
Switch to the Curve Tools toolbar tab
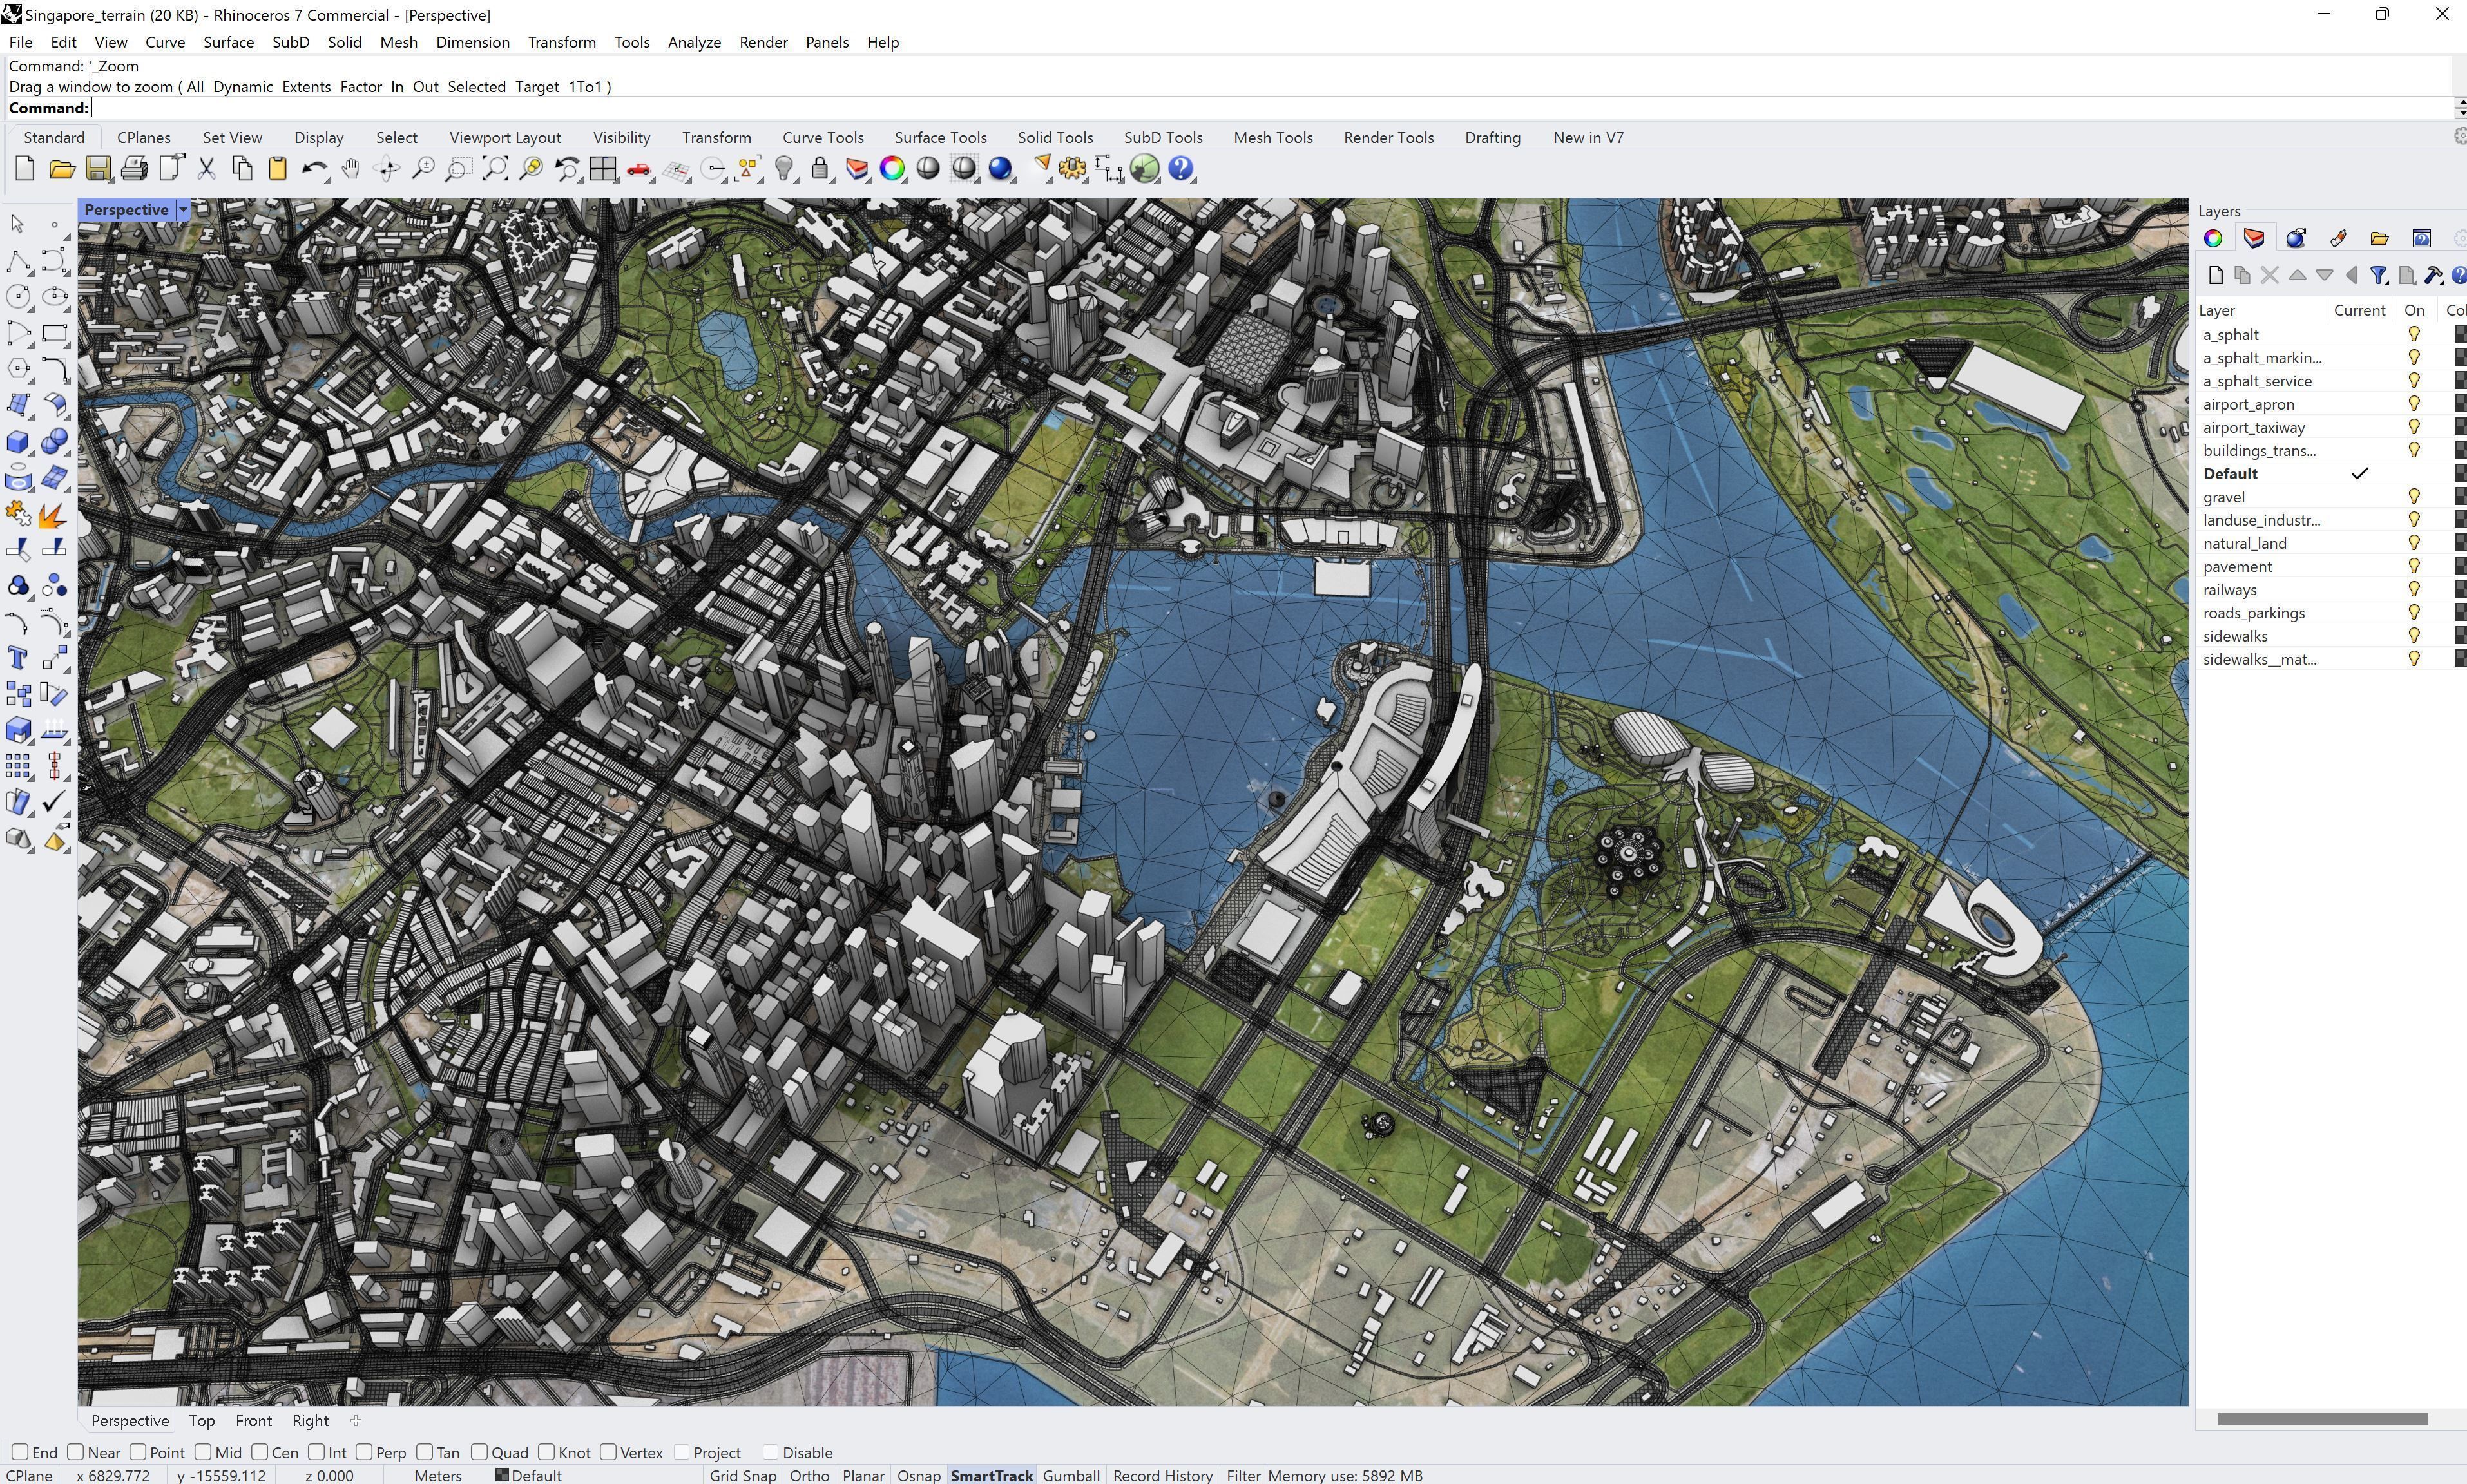(822, 137)
